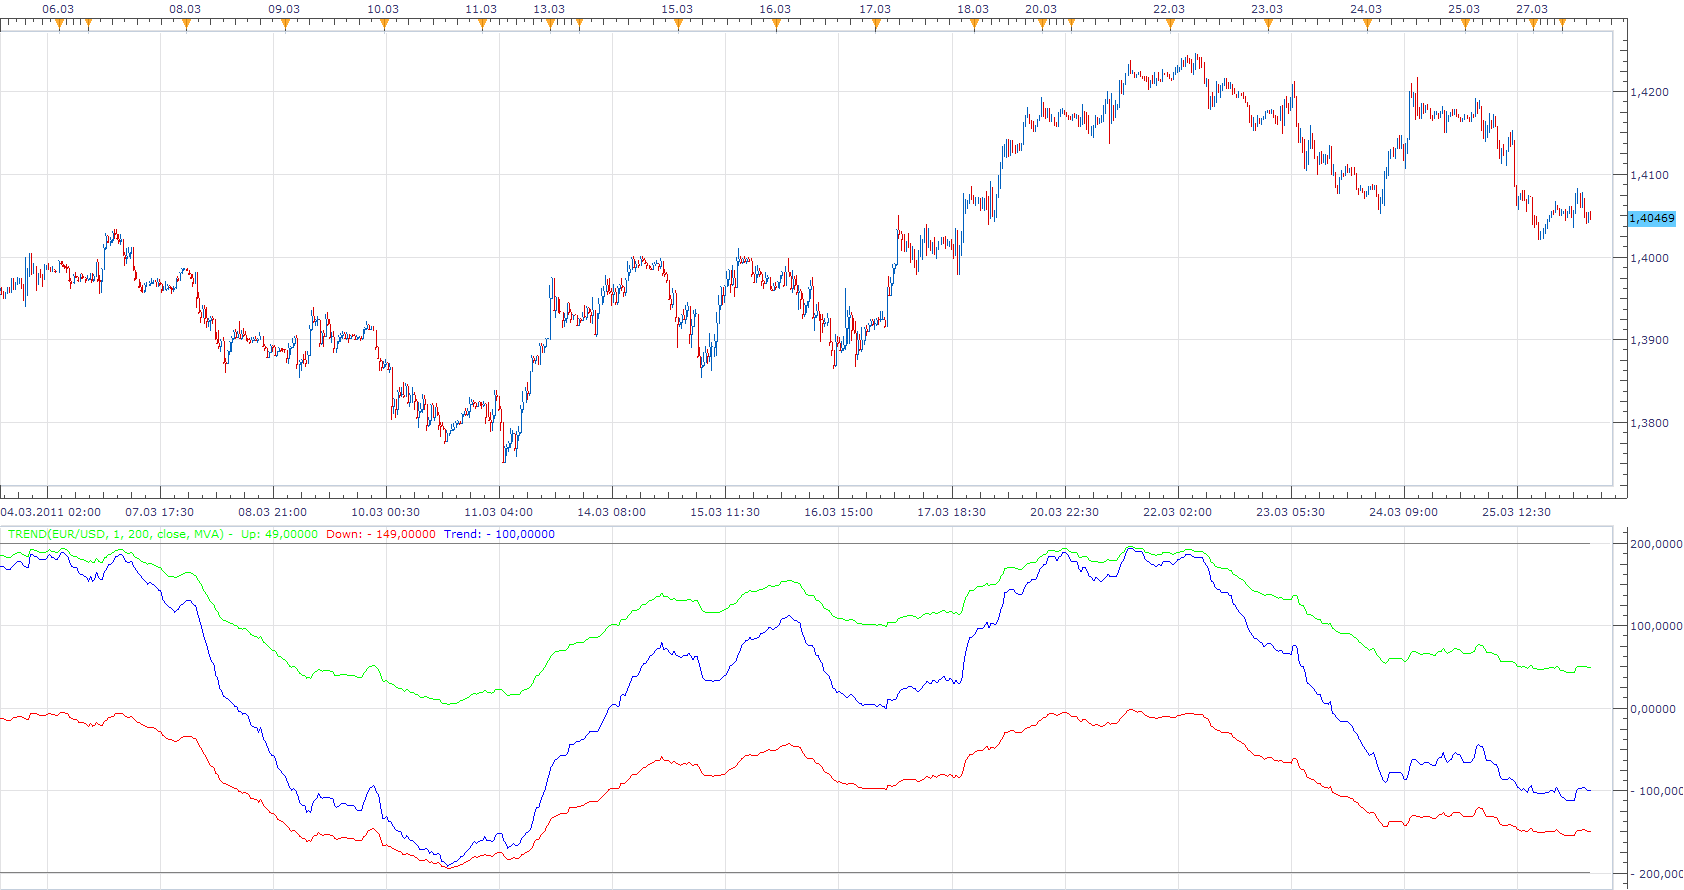The height and width of the screenshot is (890, 1684).
Task: Click the blue Trend: -100,00000 value
Action: [499, 534]
